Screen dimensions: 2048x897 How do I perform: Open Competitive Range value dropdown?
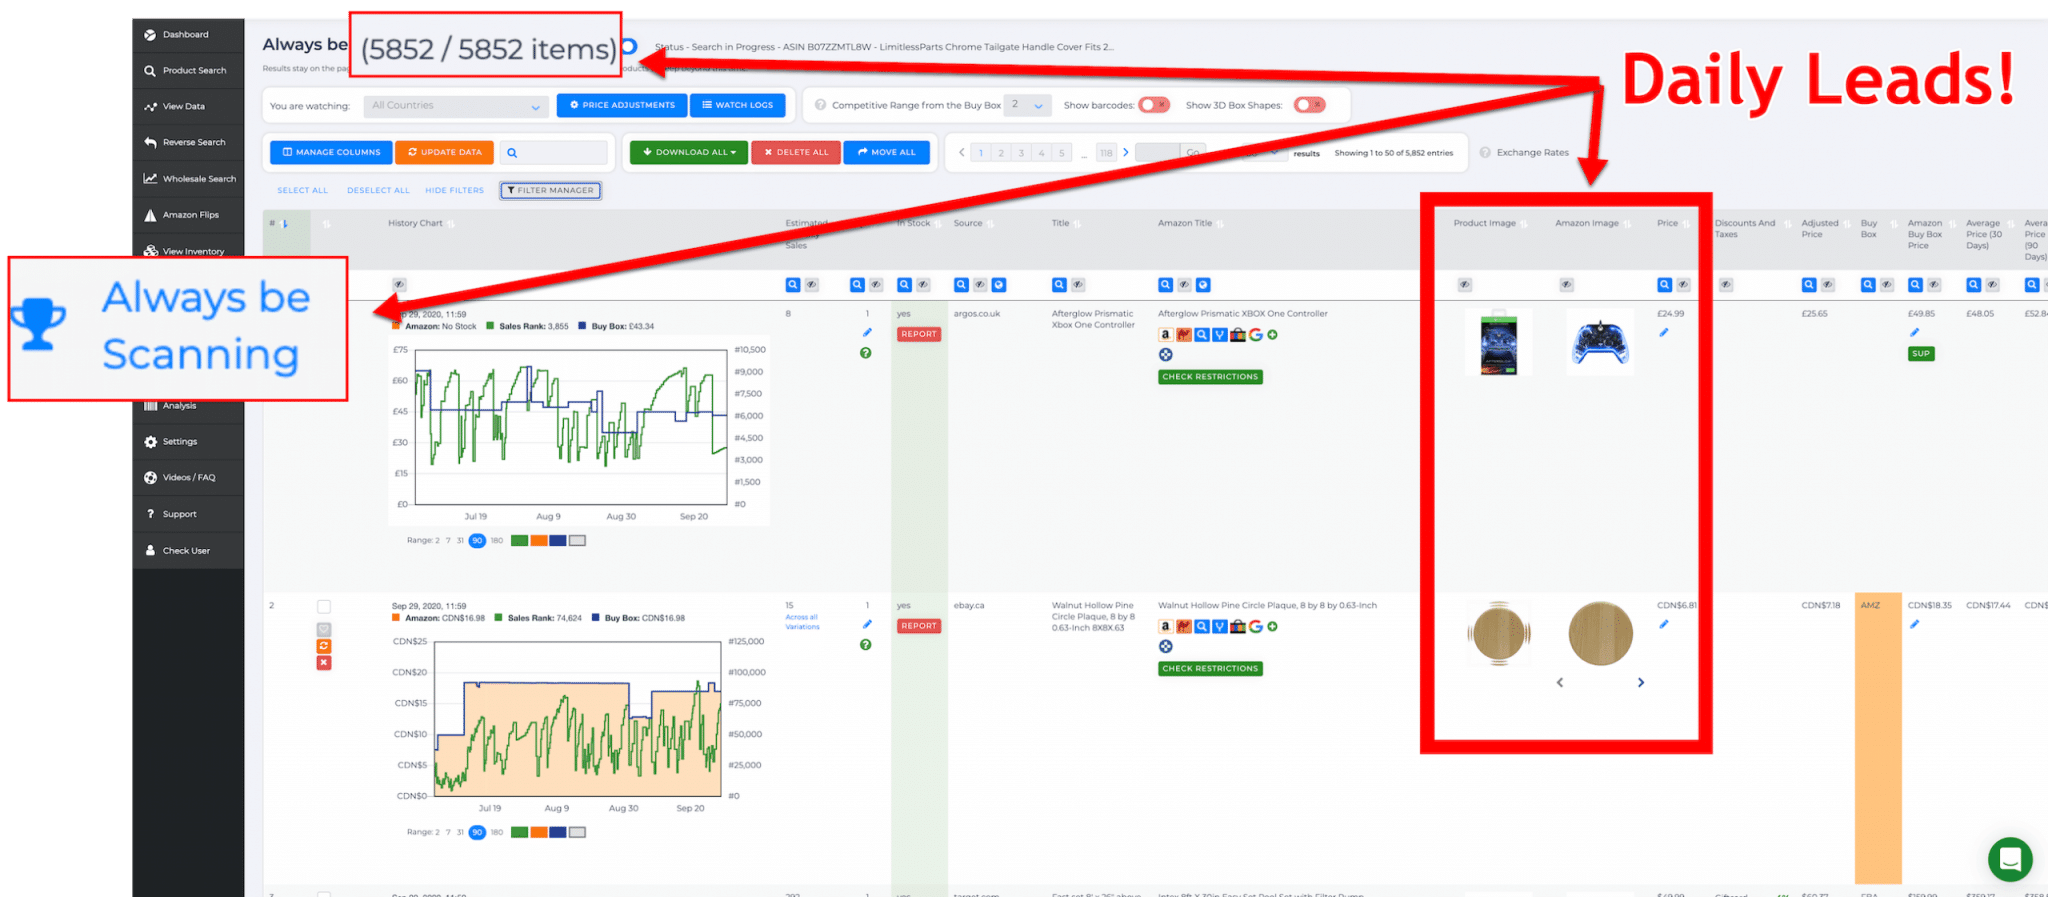click(1027, 105)
